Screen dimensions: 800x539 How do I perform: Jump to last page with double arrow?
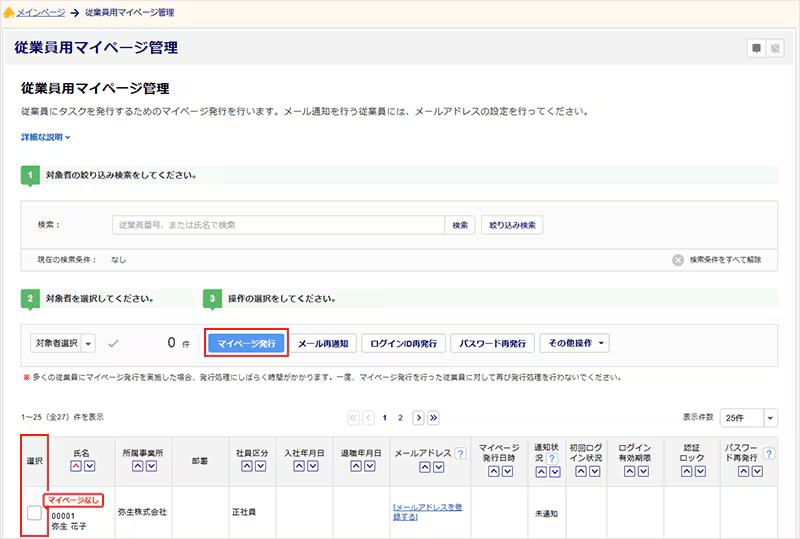click(x=433, y=417)
